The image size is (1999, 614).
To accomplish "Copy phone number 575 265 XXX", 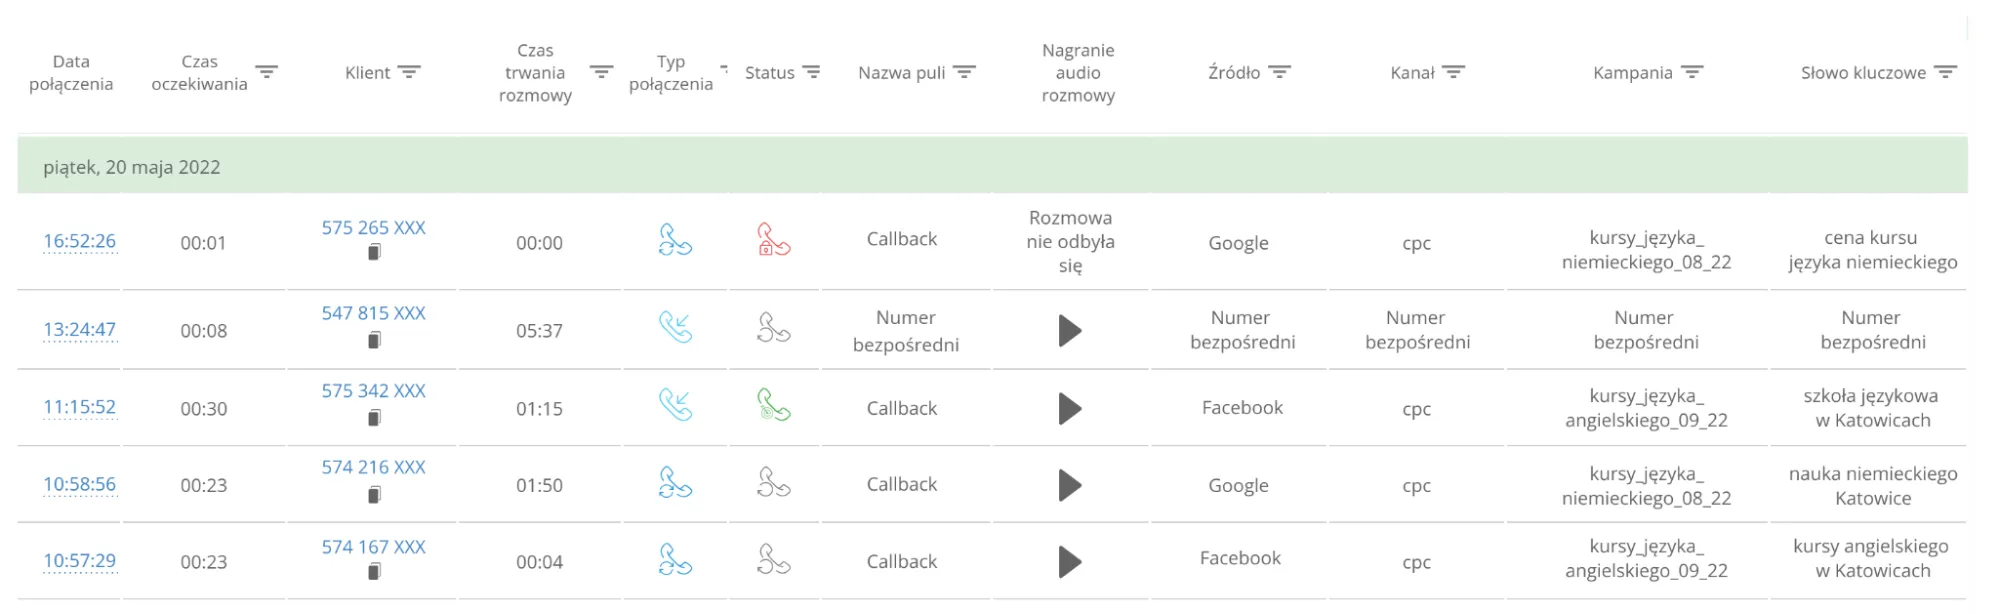I will [374, 253].
